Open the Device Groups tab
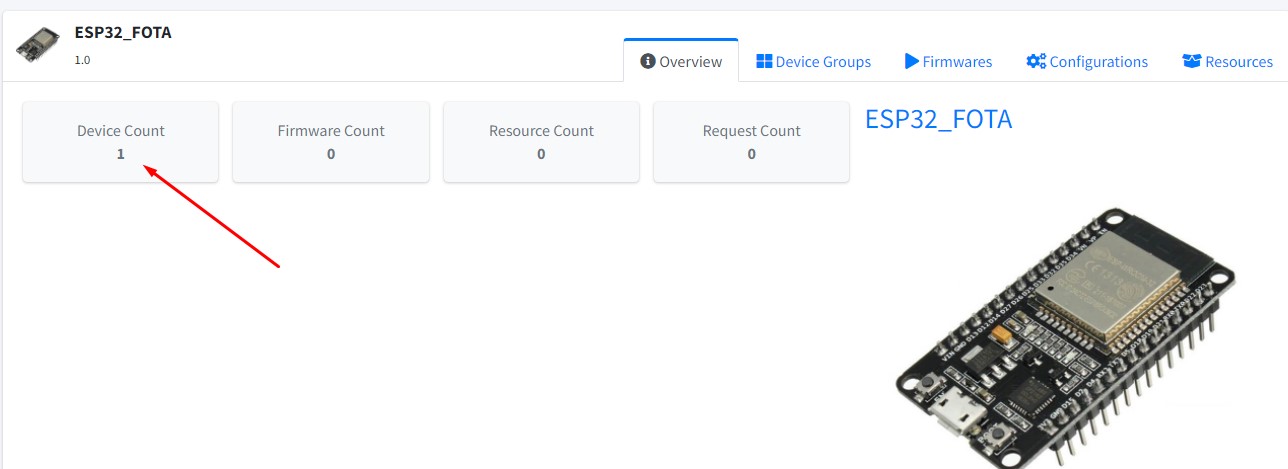 point(813,62)
